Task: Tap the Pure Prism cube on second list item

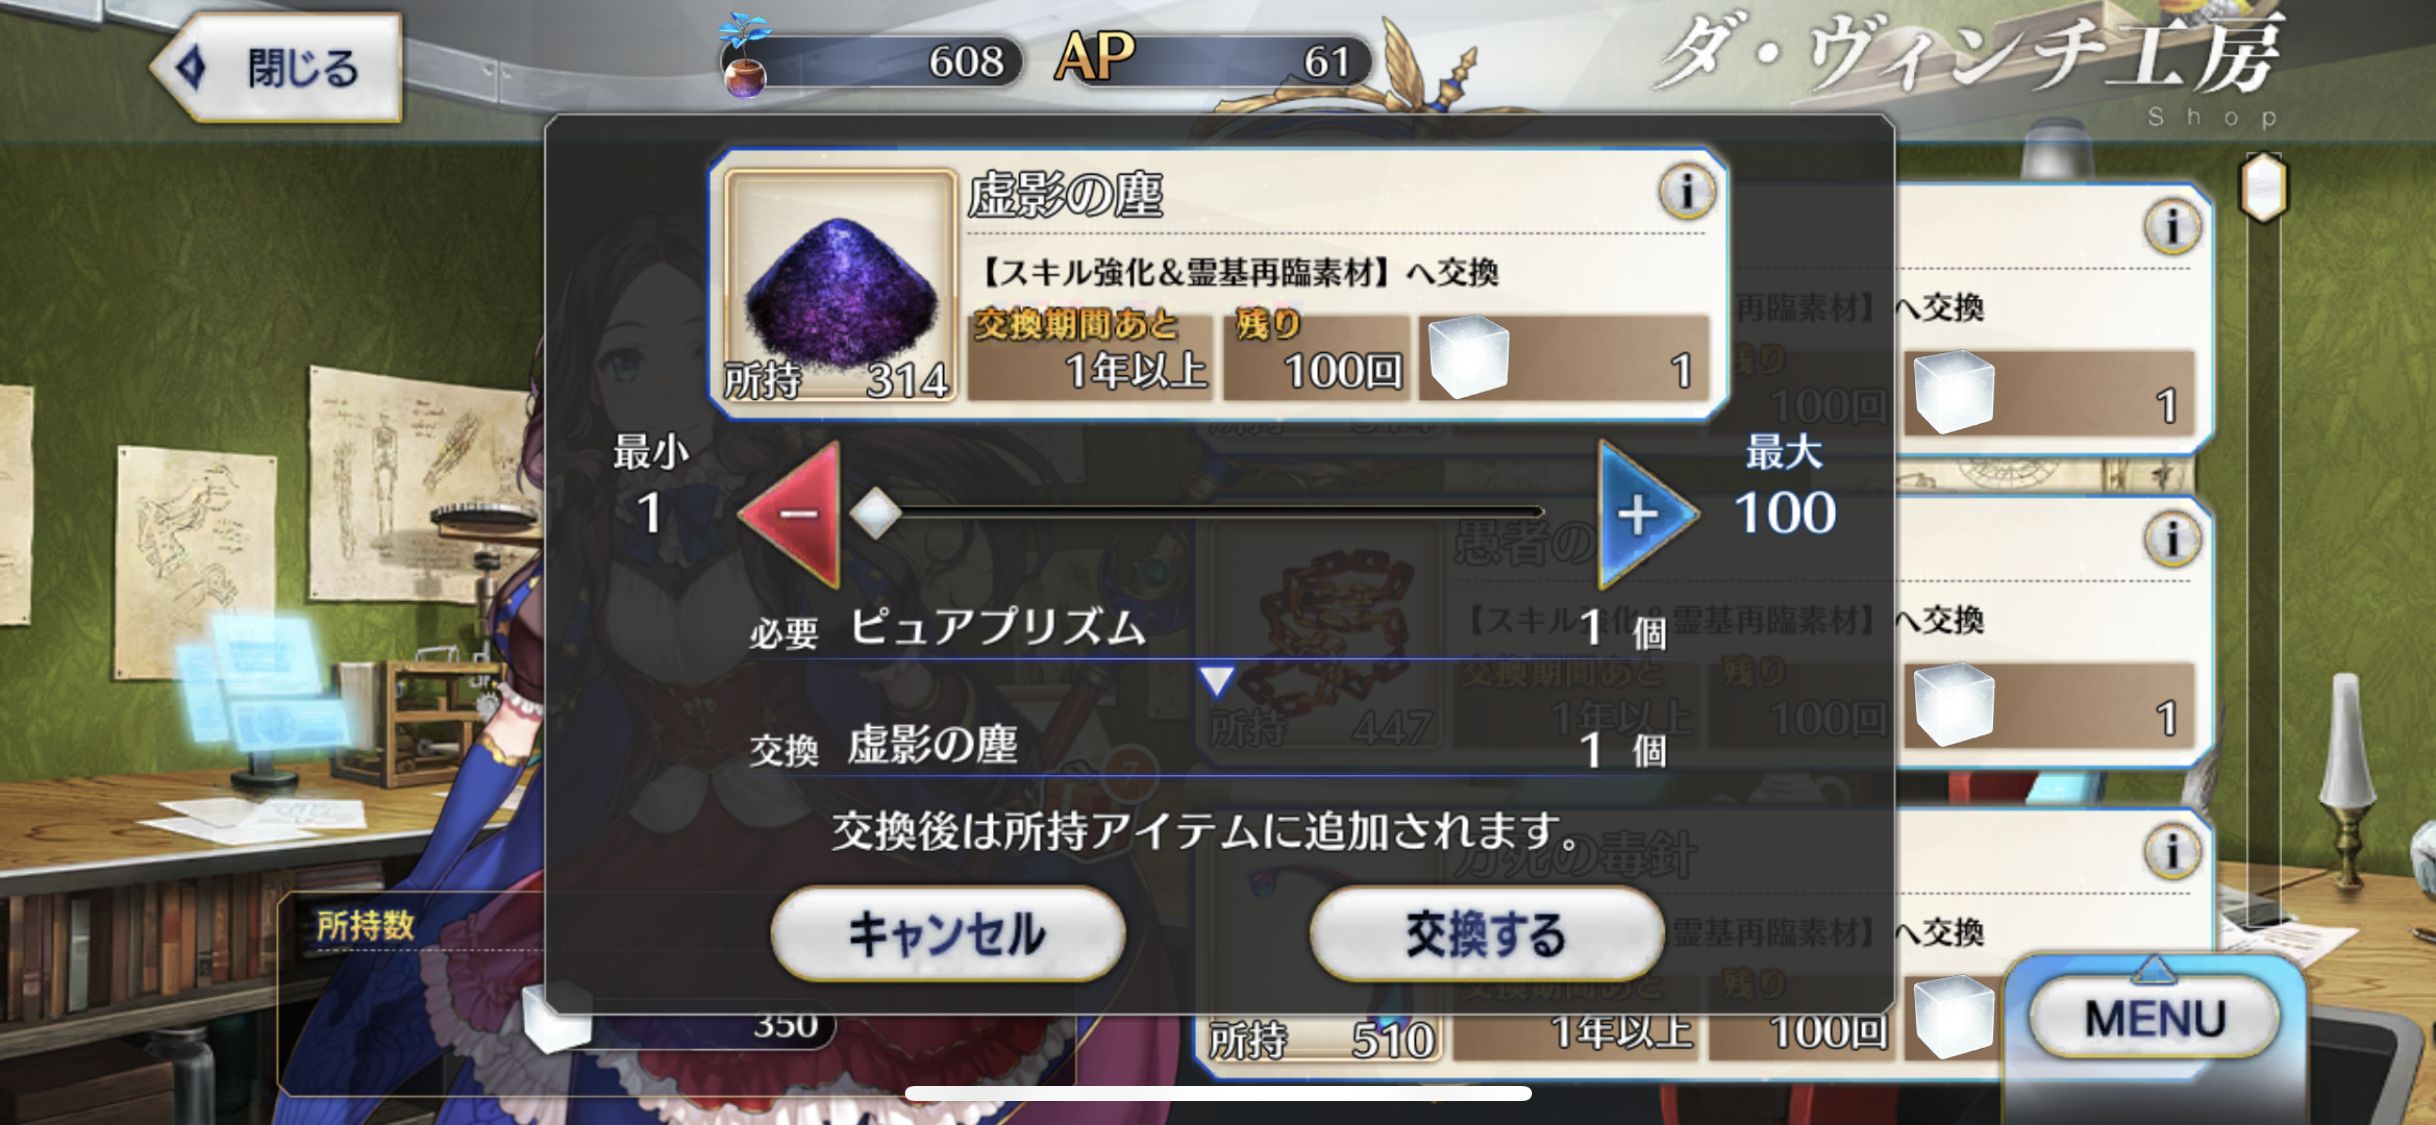Action: (x=1953, y=704)
